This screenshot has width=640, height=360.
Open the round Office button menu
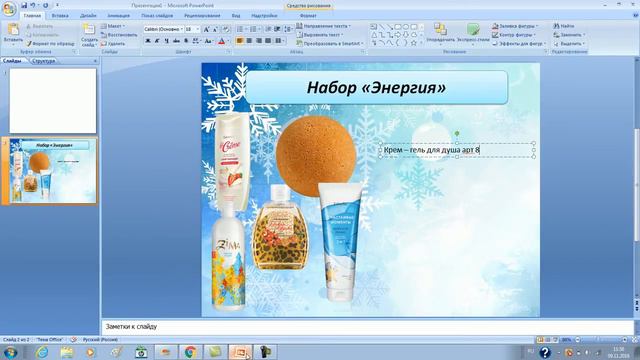tap(9, 9)
